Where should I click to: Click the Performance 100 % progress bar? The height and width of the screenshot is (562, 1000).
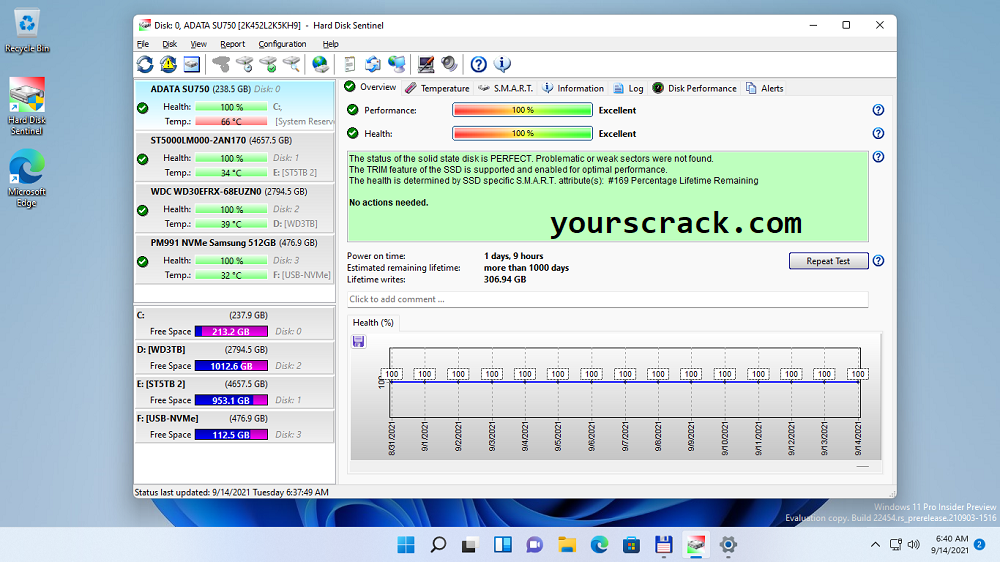[522, 110]
